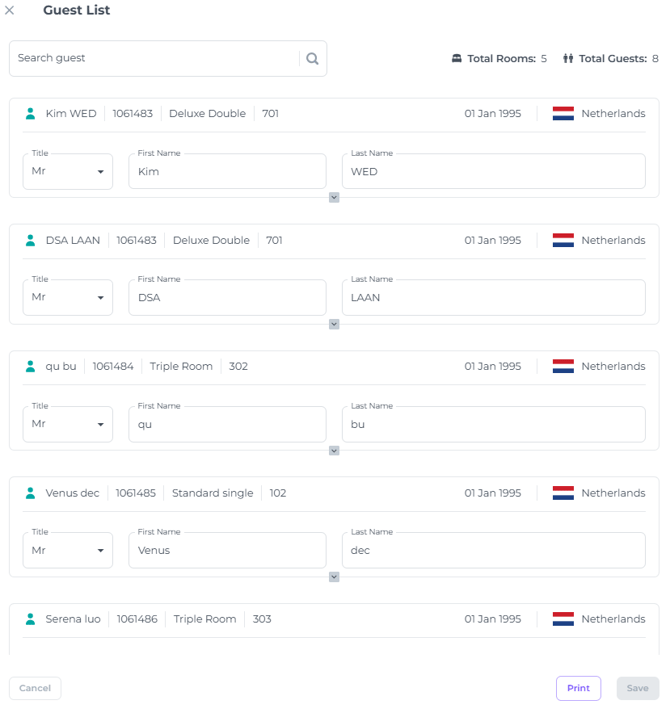Click the Total Guests people icon

568,59
